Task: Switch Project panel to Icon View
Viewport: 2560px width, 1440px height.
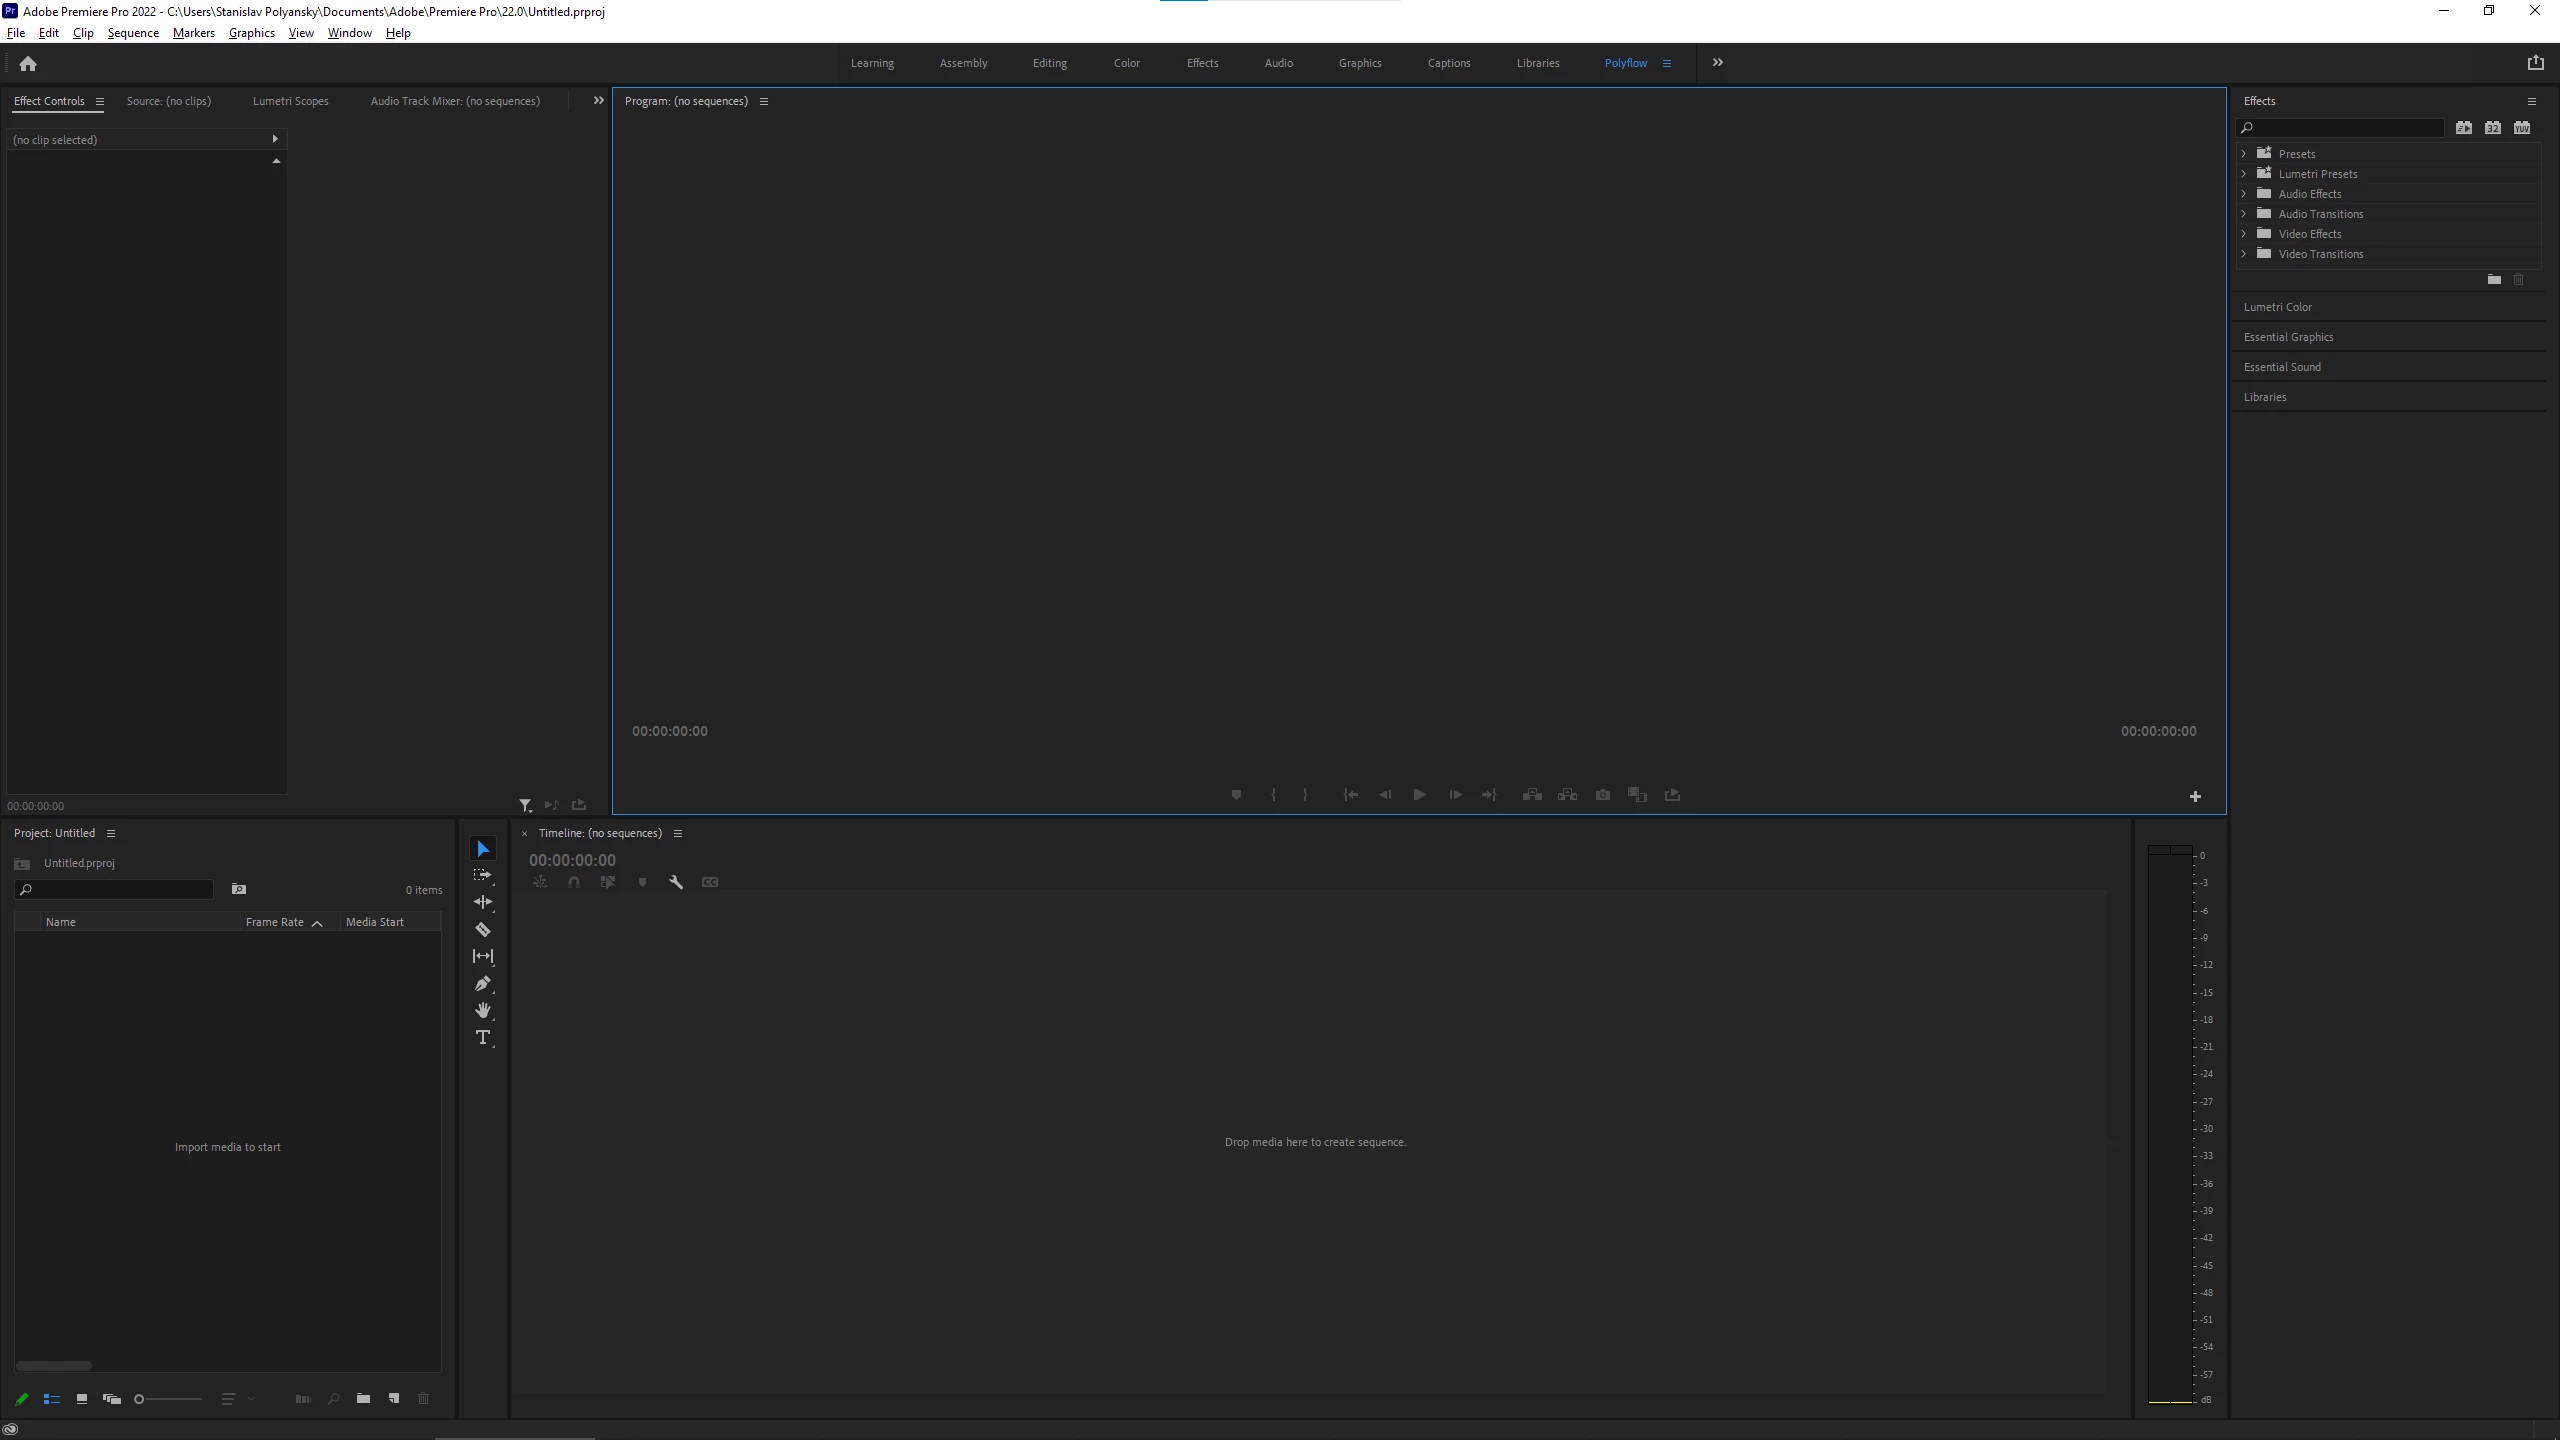Action: pyautogui.click(x=82, y=1399)
